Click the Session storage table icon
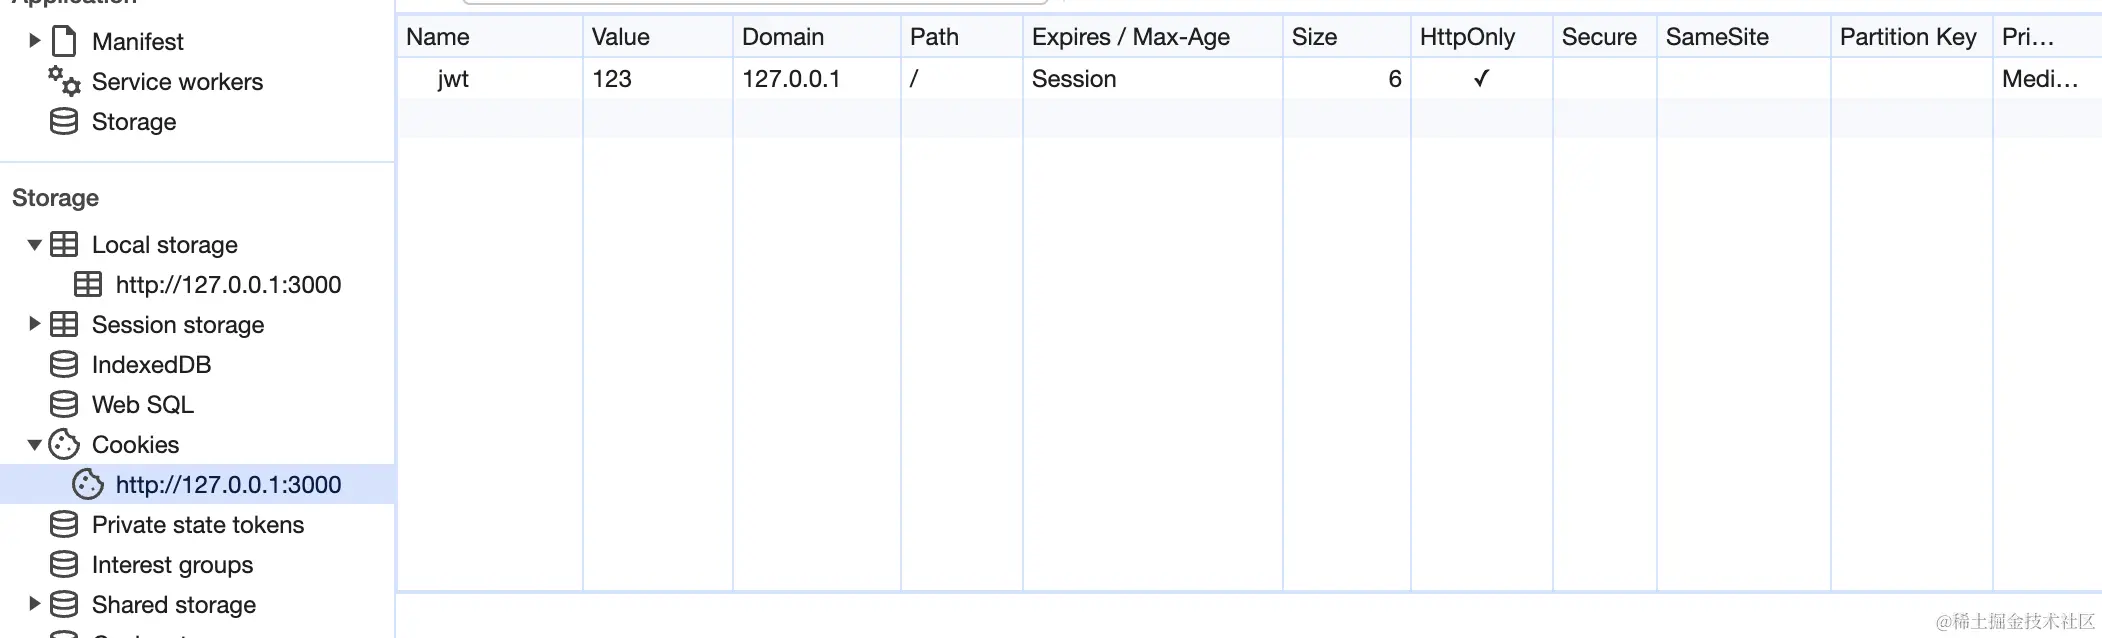Screen dimensions: 2102x638 point(64,324)
